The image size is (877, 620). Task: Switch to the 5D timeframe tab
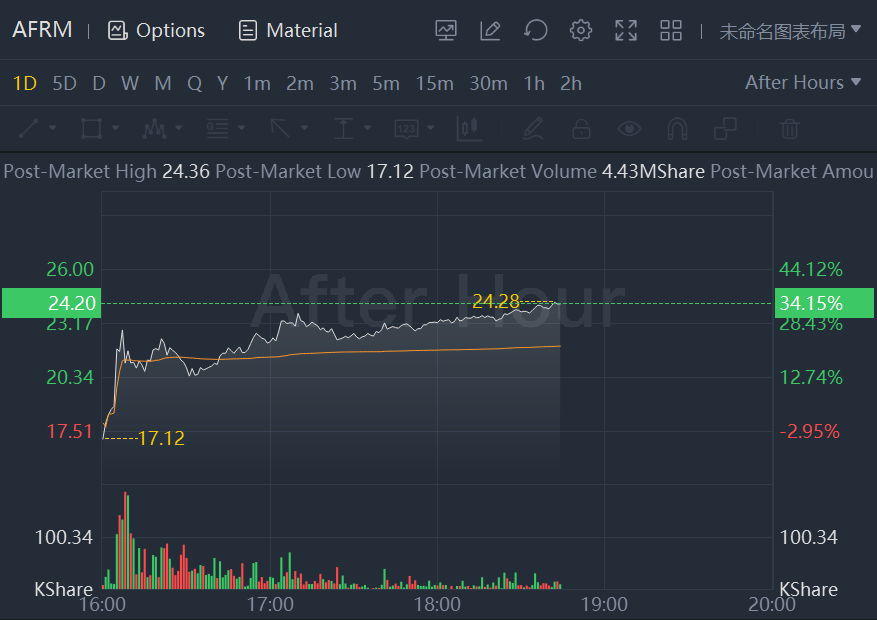[x=64, y=83]
